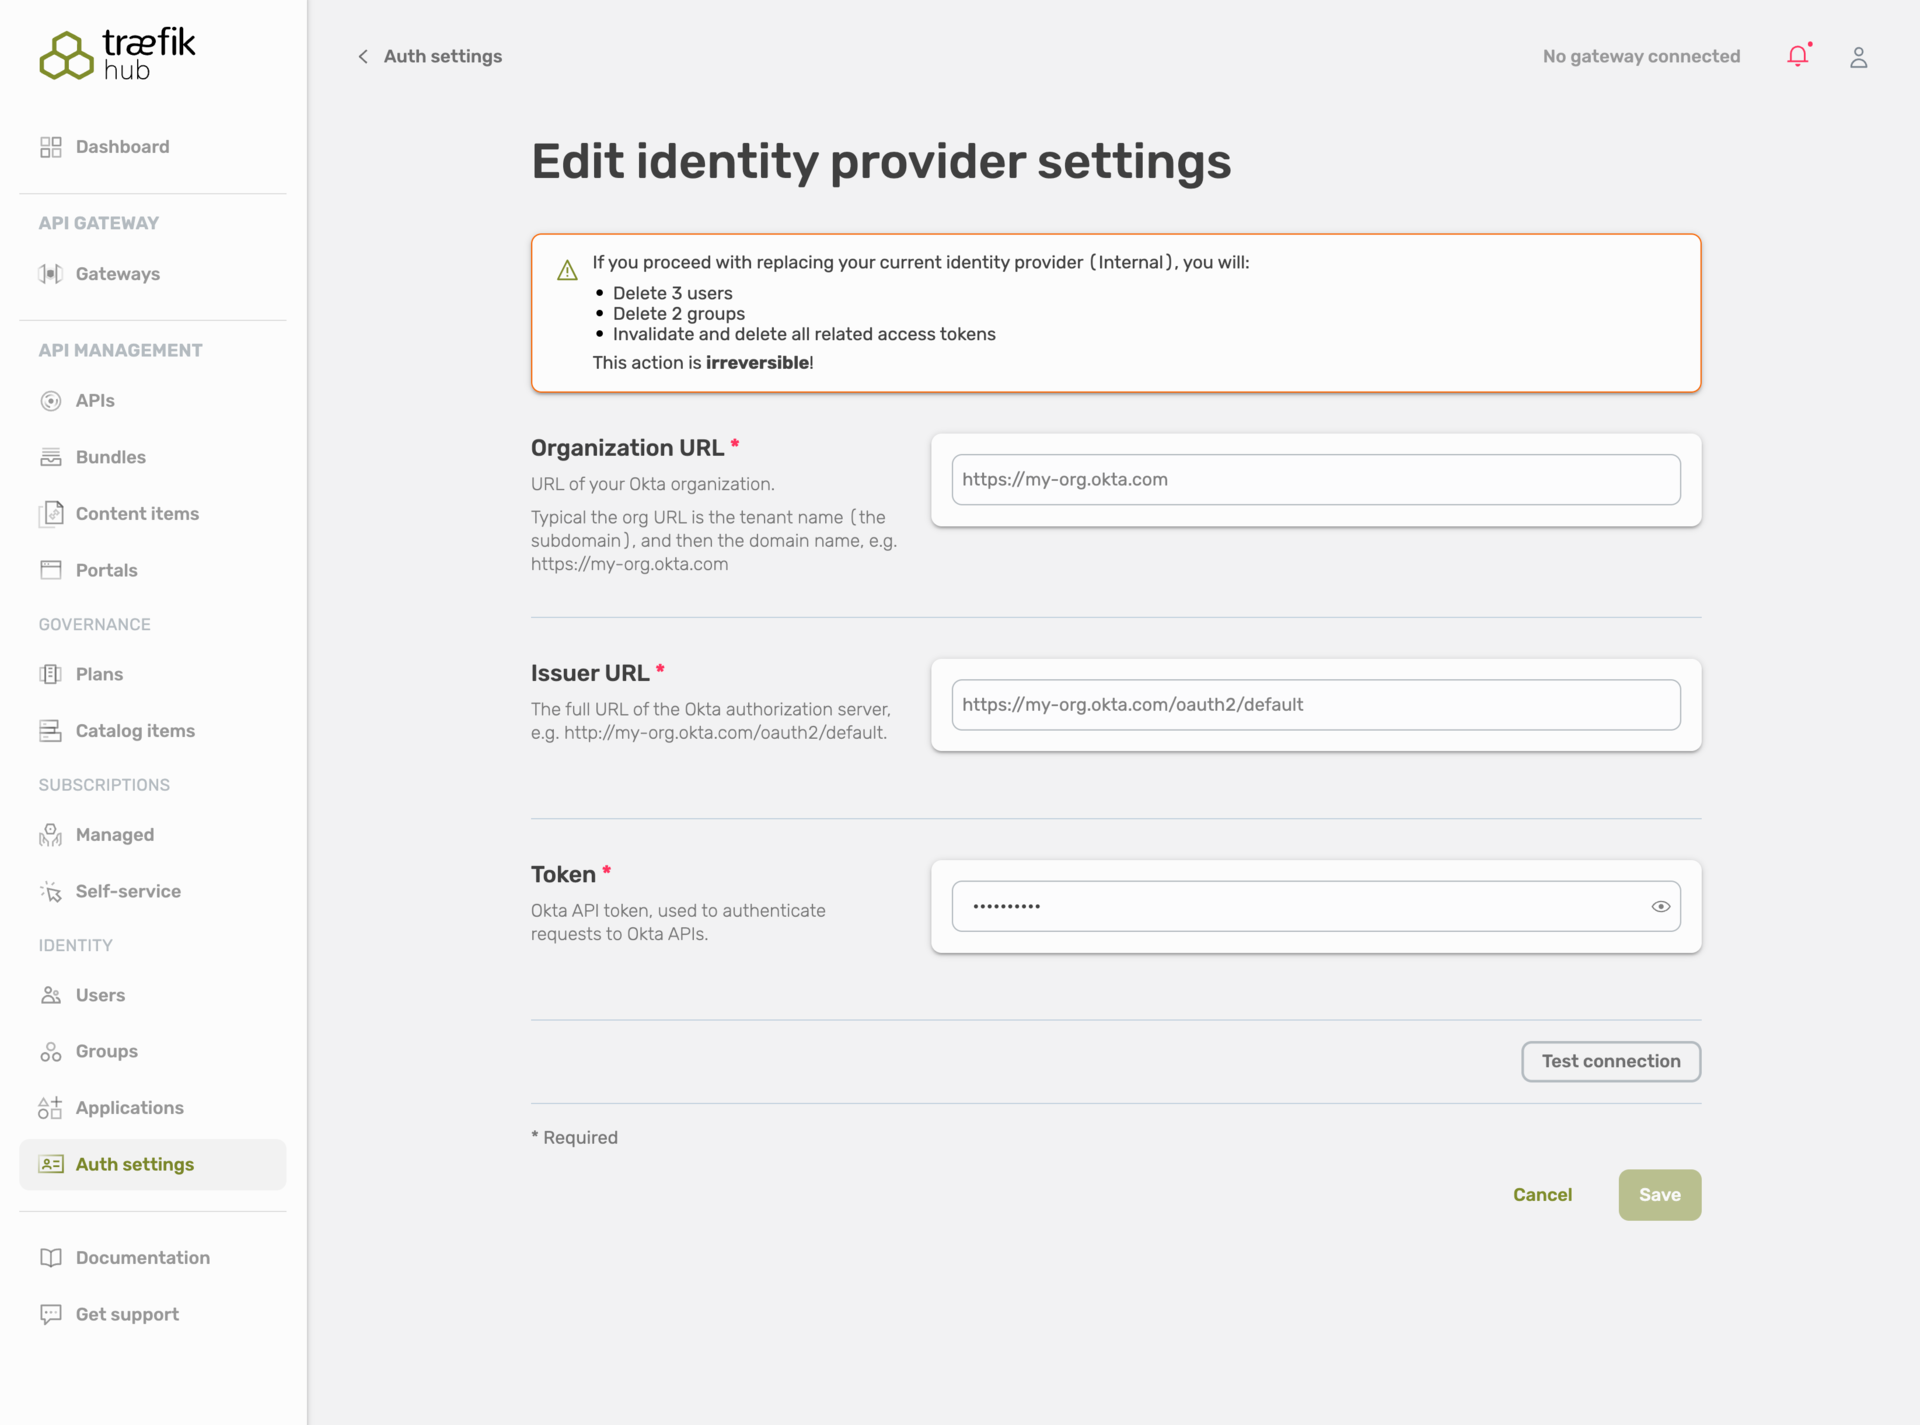The image size is (1920, 1425).
Task: Click the '* Required' note
Action: (574, 1138)
